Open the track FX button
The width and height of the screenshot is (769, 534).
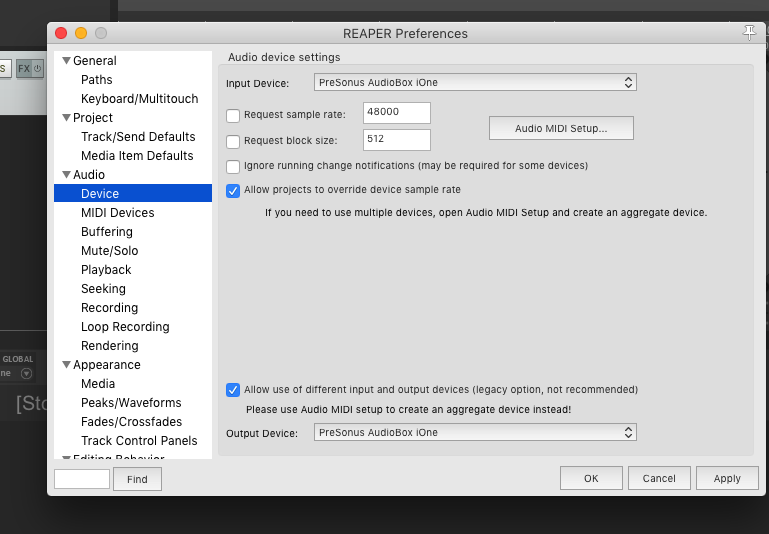point(24,69)
